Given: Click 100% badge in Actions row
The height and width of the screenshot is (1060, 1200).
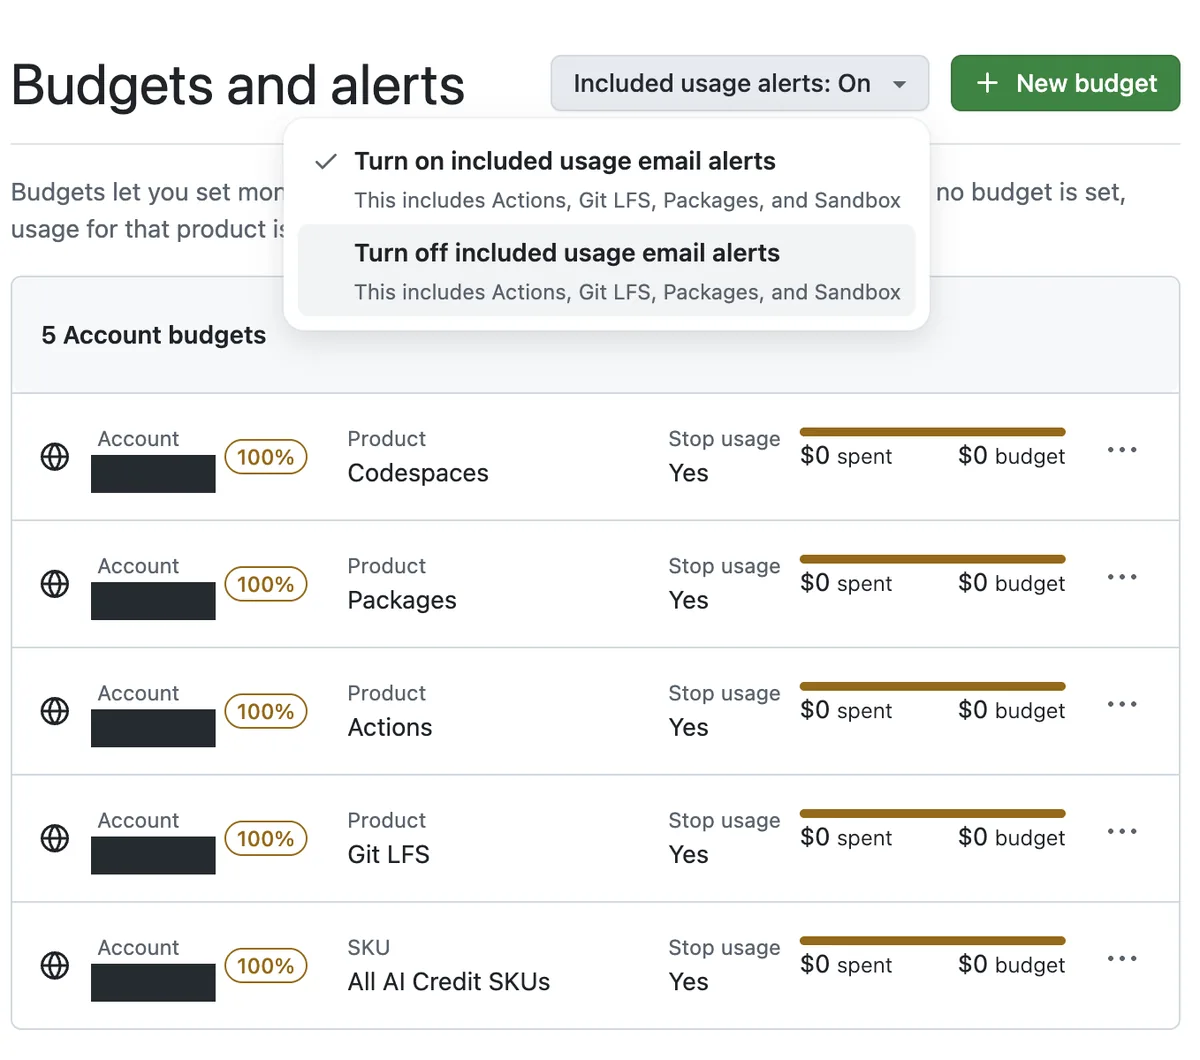Looking at the screenshot, I should pos(265,711).
